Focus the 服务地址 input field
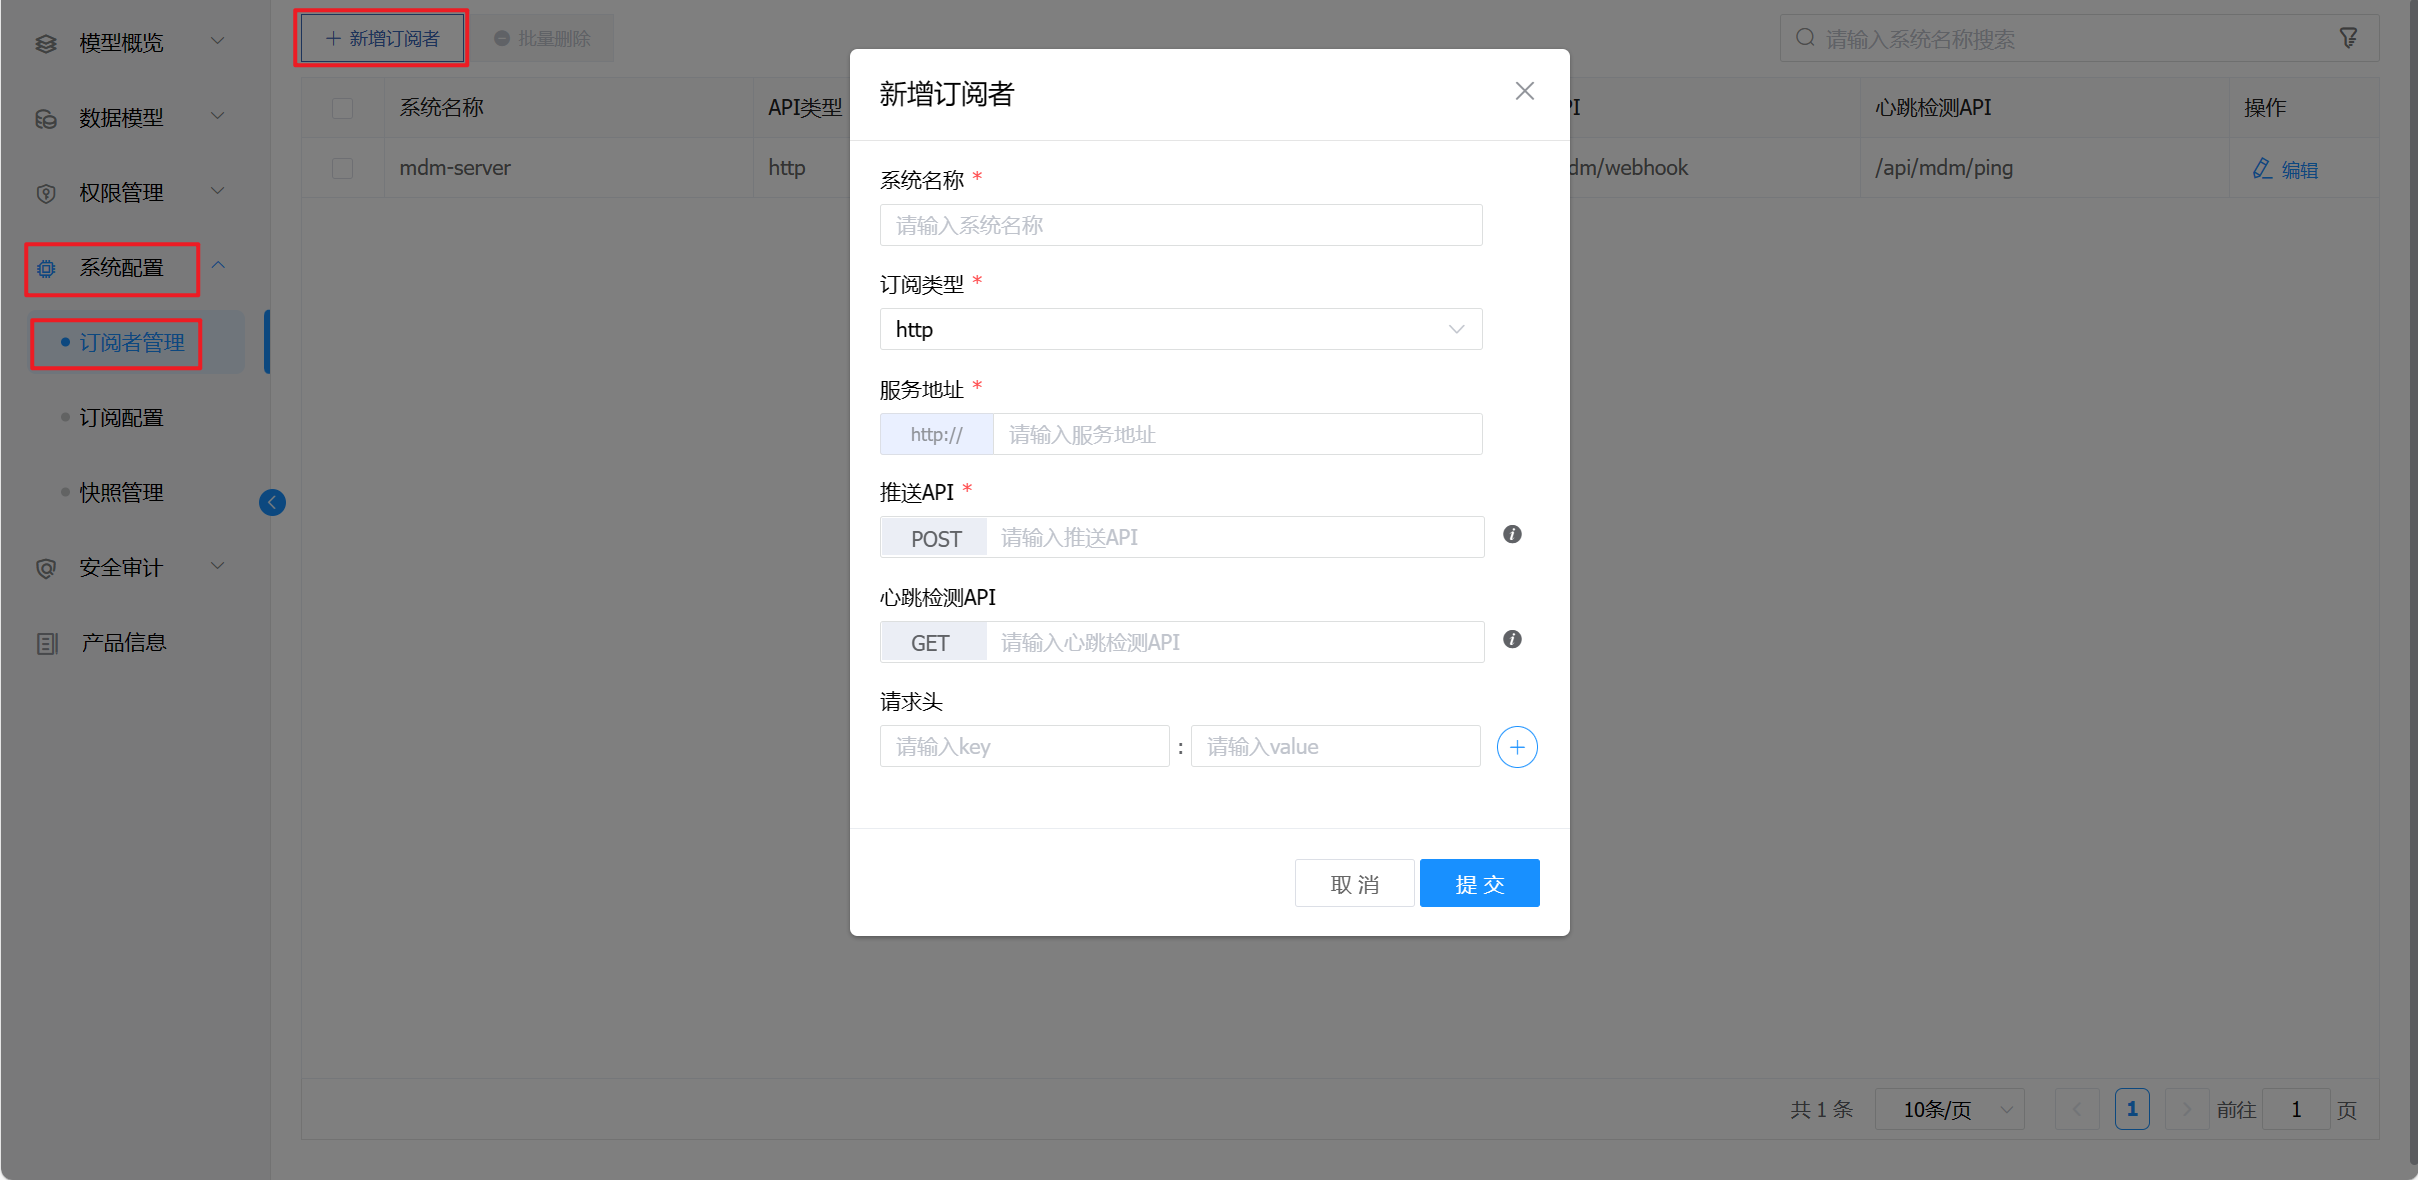Screen dimensions: 2418x1180 [1238, 434]
